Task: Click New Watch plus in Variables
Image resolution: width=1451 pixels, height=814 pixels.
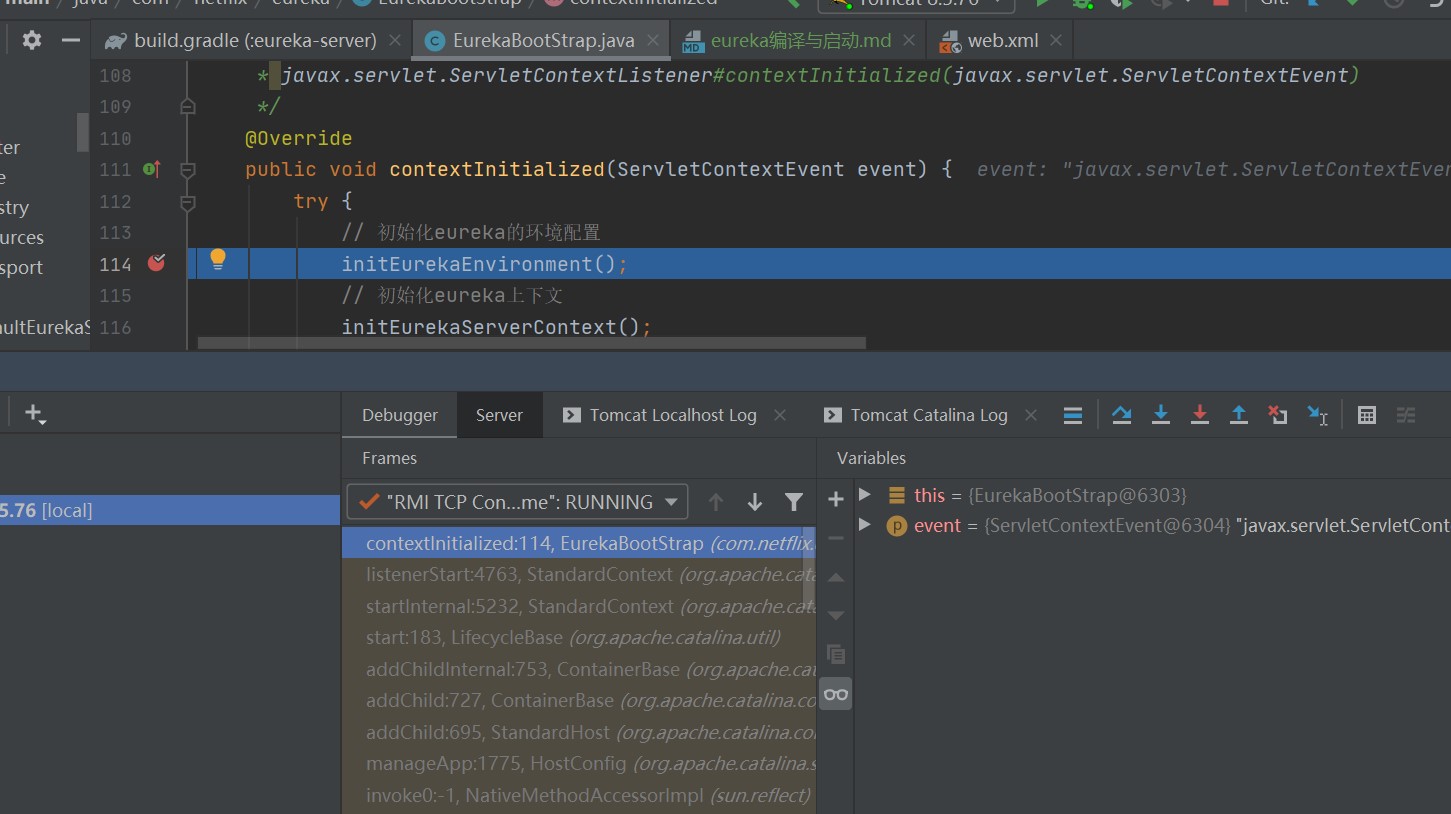Action: 836,499
